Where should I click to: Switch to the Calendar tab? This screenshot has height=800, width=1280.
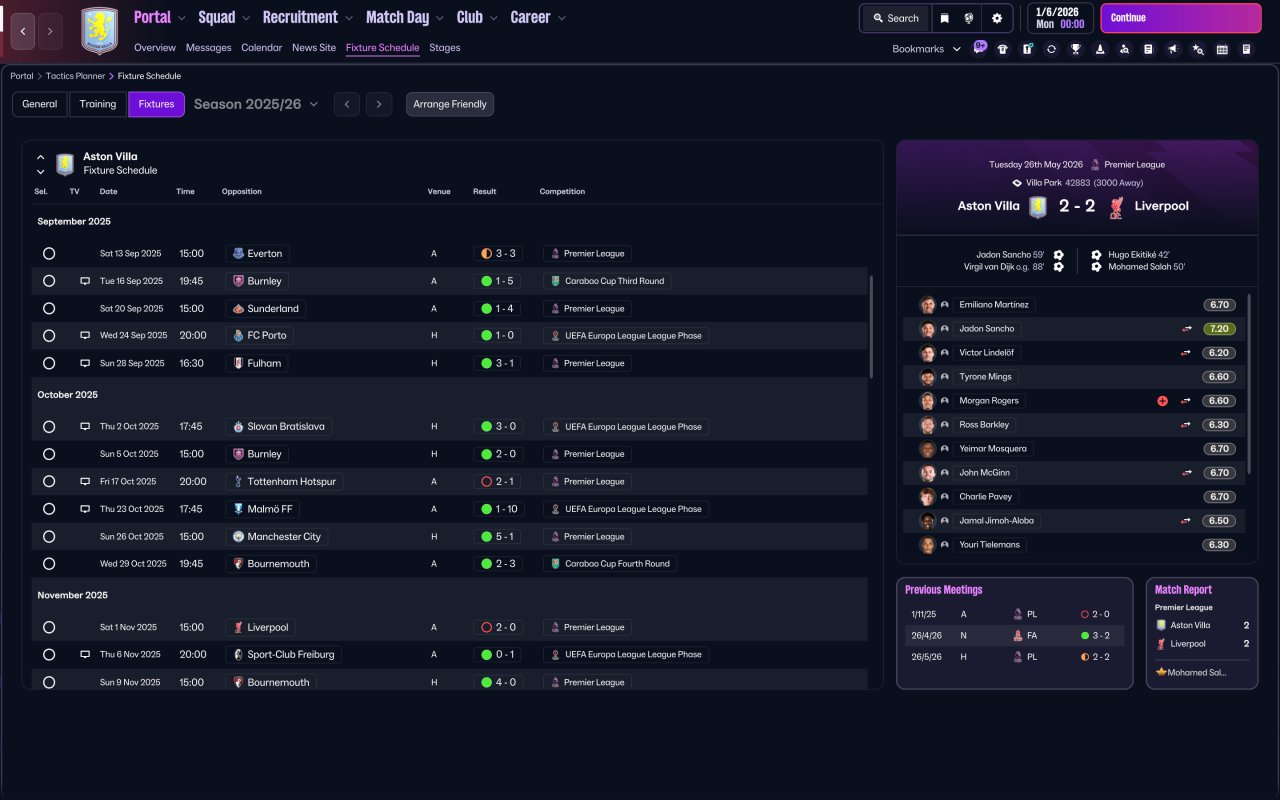(262, 48)
